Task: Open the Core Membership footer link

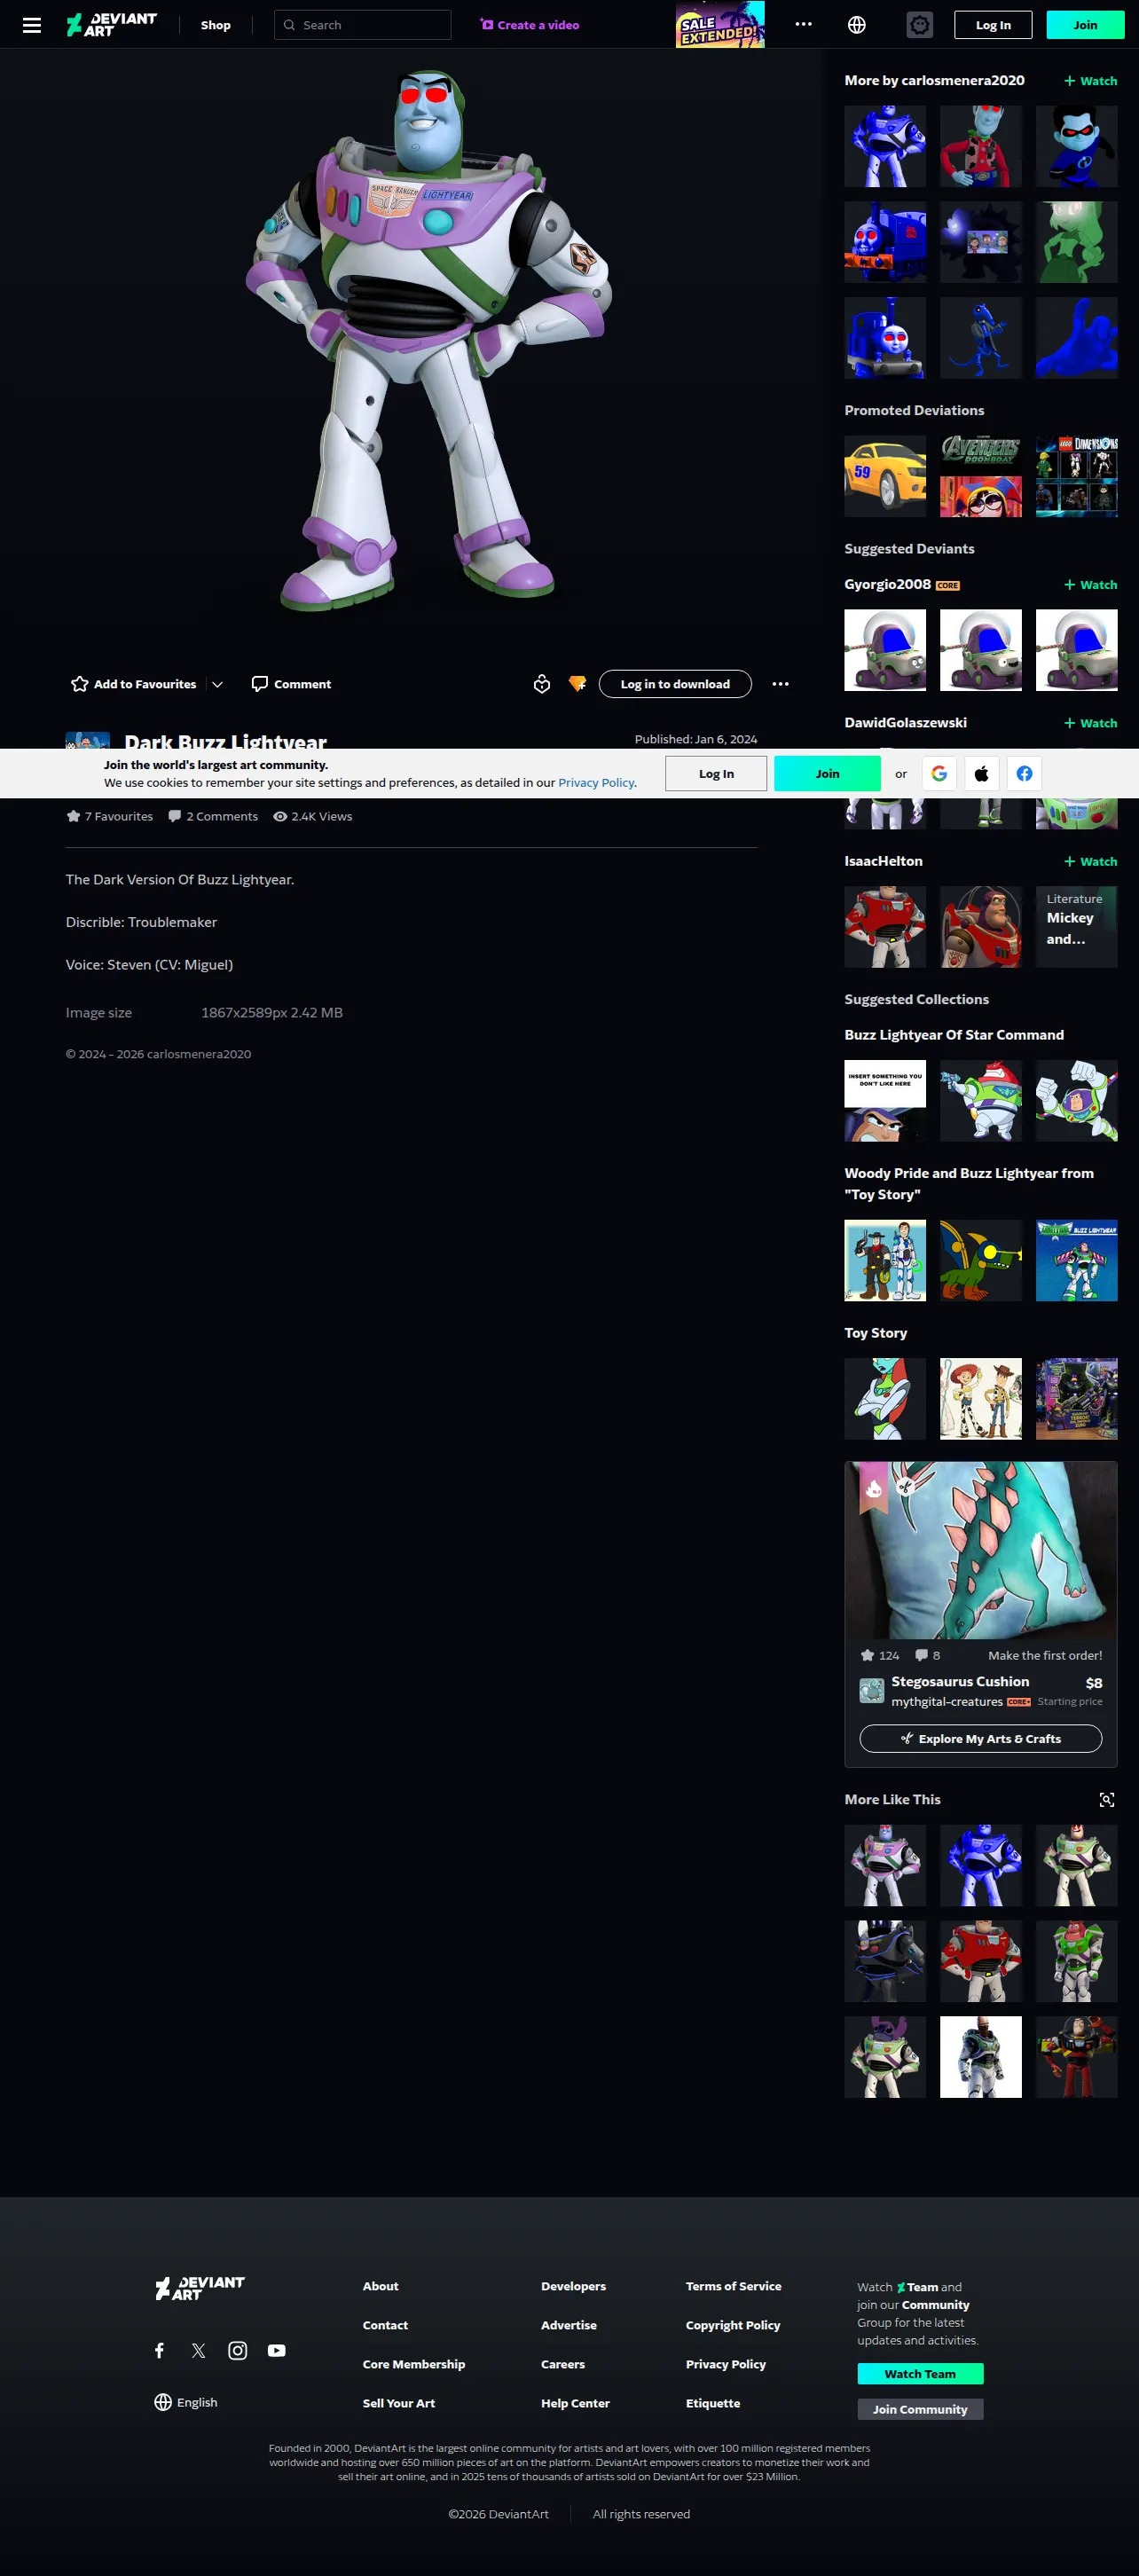Action: [x=414, y=2364]
